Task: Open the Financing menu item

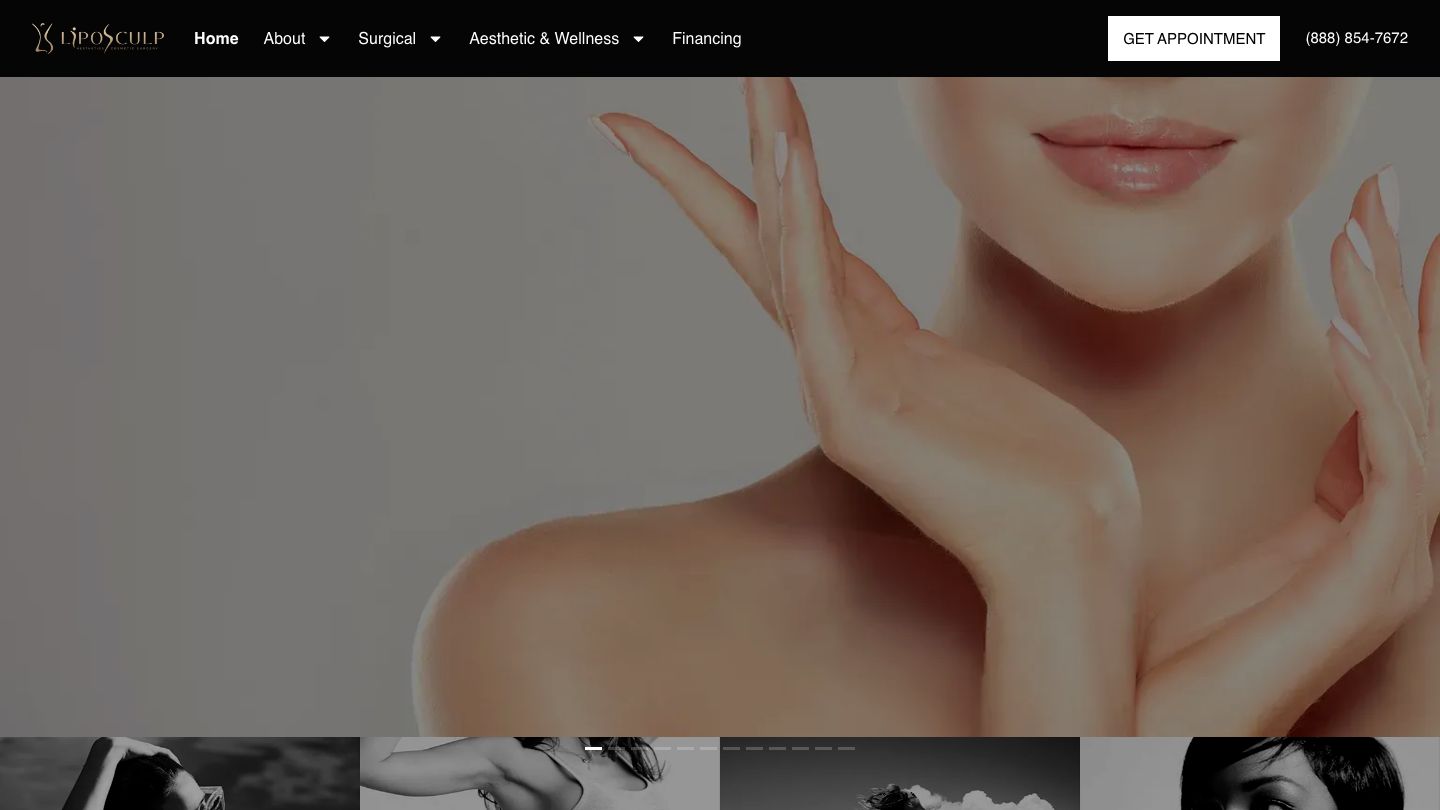Action: [x=706, y=38]
